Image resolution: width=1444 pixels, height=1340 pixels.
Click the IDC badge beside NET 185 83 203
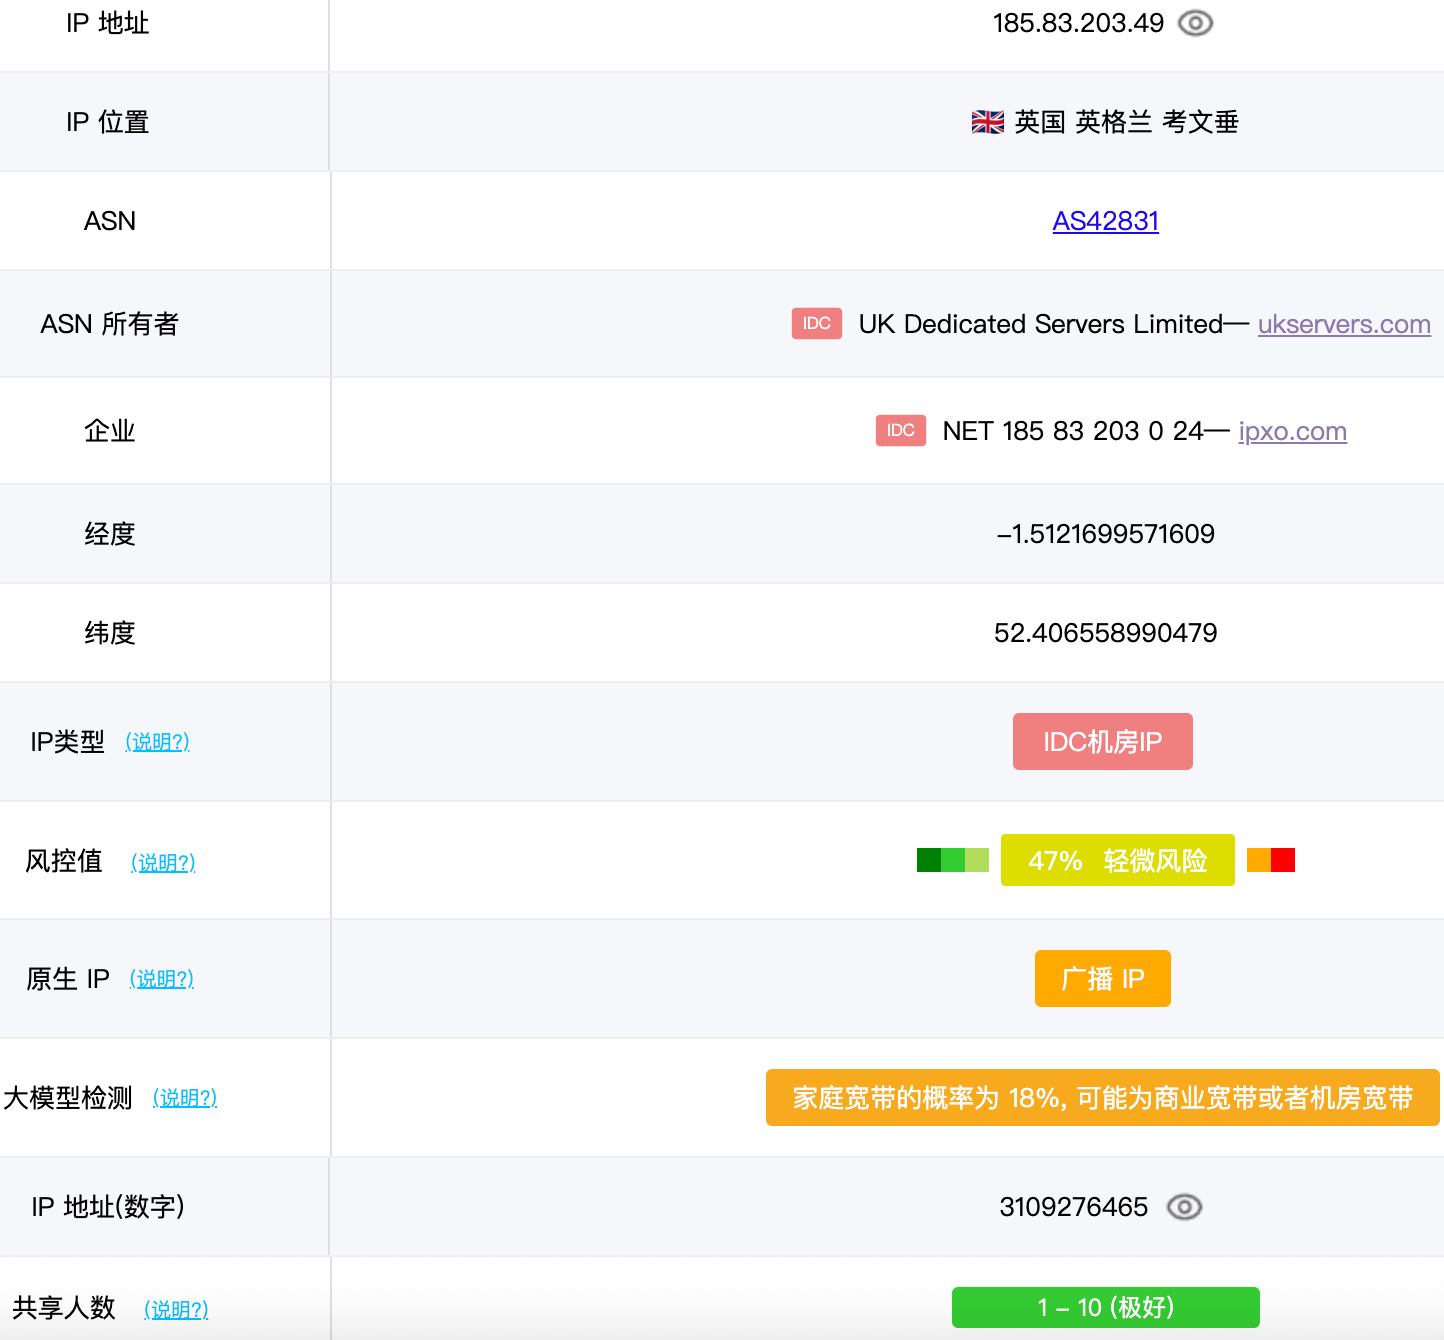click(x=900, y=430)
